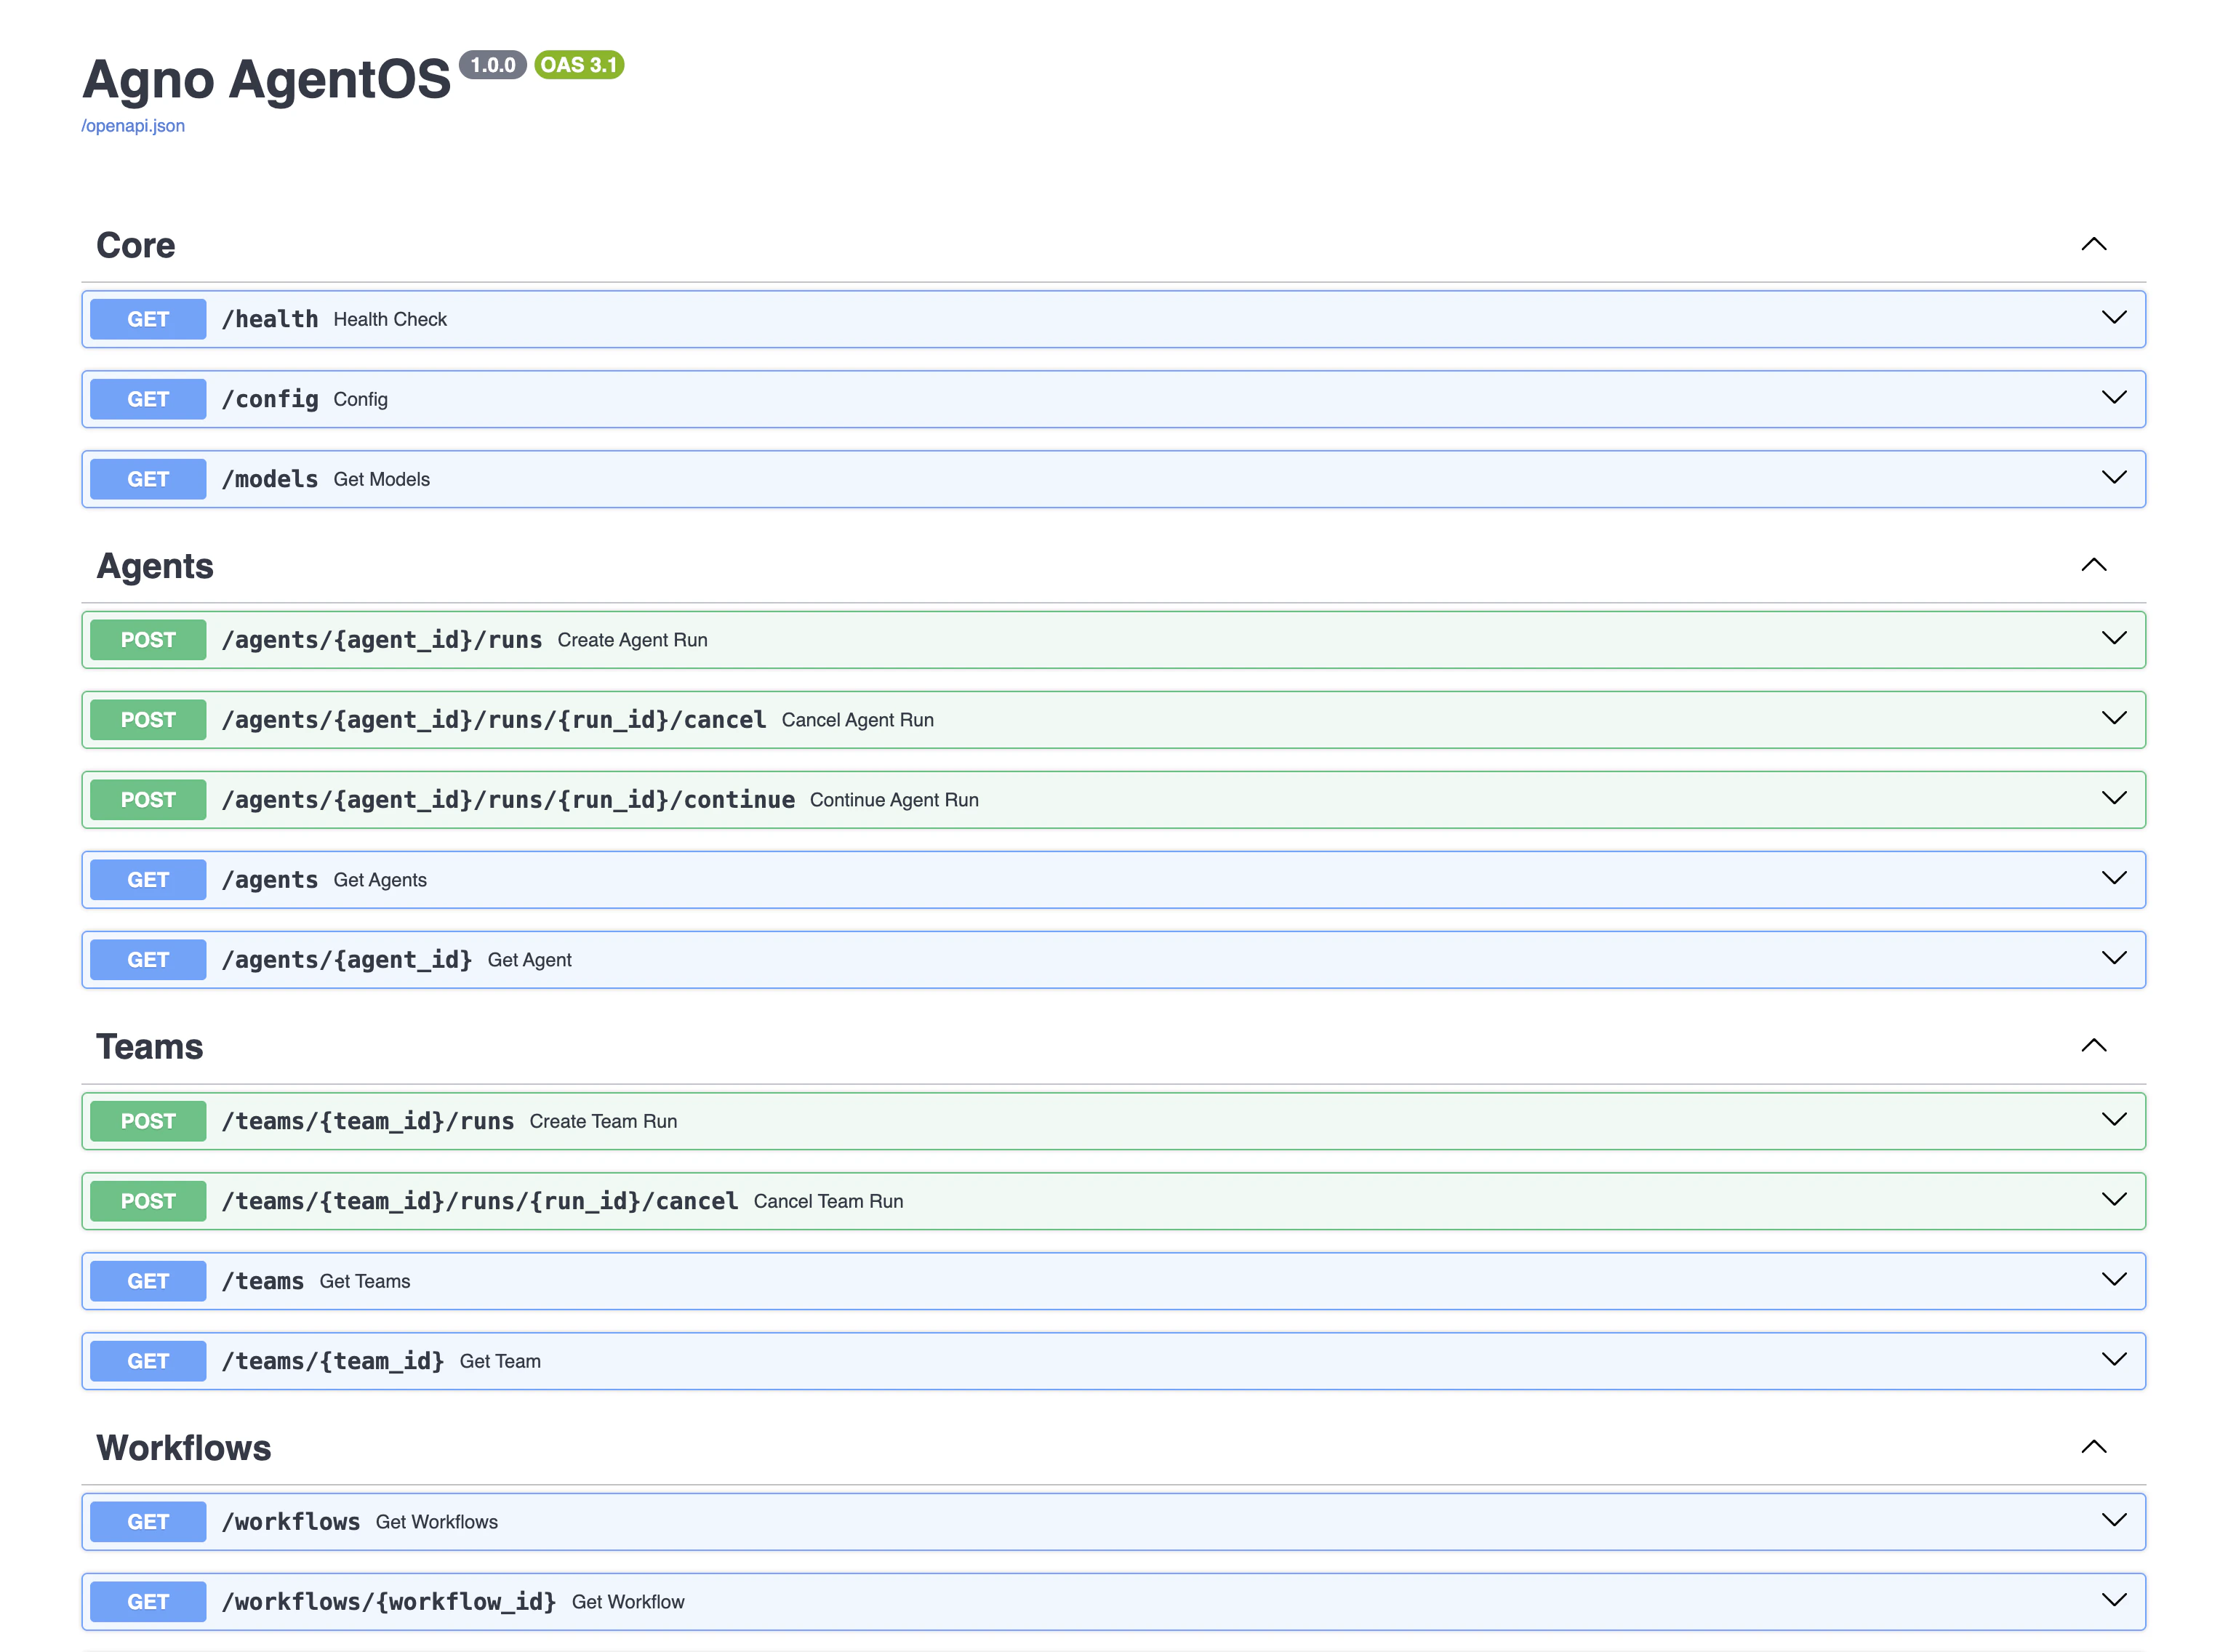The height and width of the screenshot is (1652, 2228).
Task: Collapse the Agents section
Action: click(x=2095, y=565)
